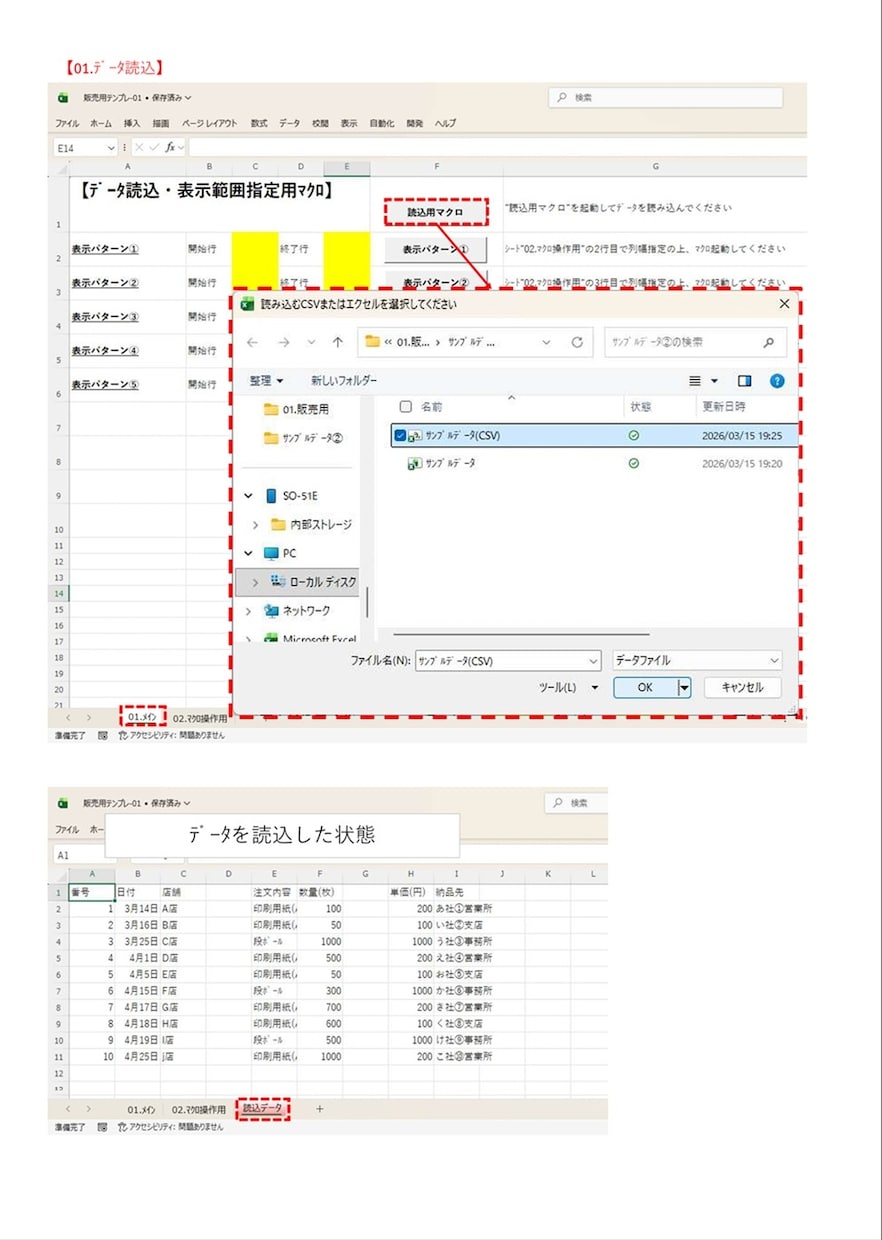Confirm the file dialog with OK
This screenshot has width=882, height=1240.
pos(645,688)
